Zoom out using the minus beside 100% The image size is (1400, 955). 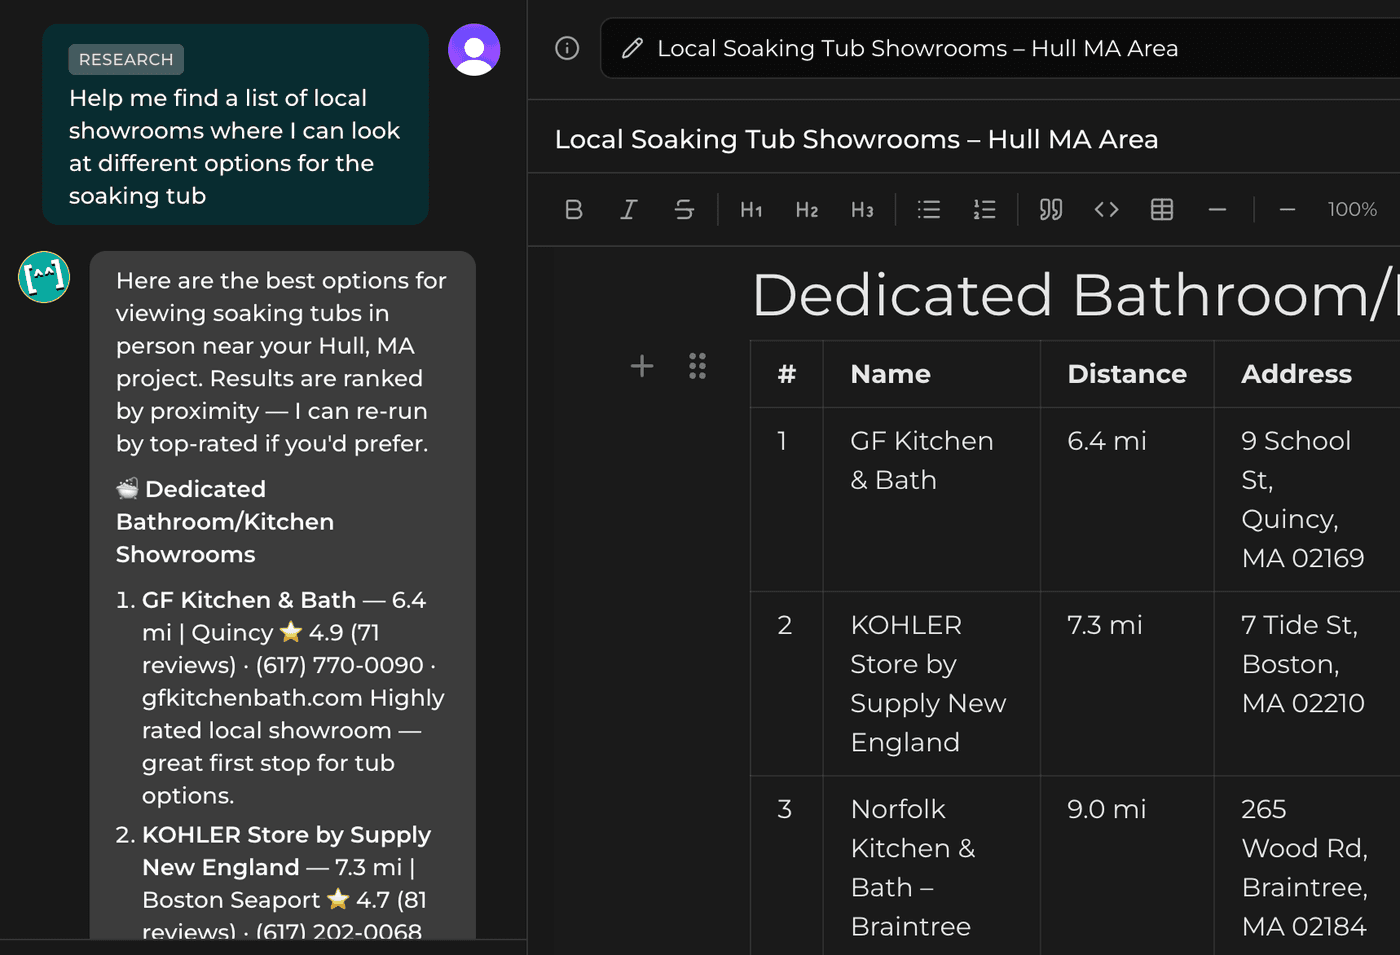(x=1287, y=210)
